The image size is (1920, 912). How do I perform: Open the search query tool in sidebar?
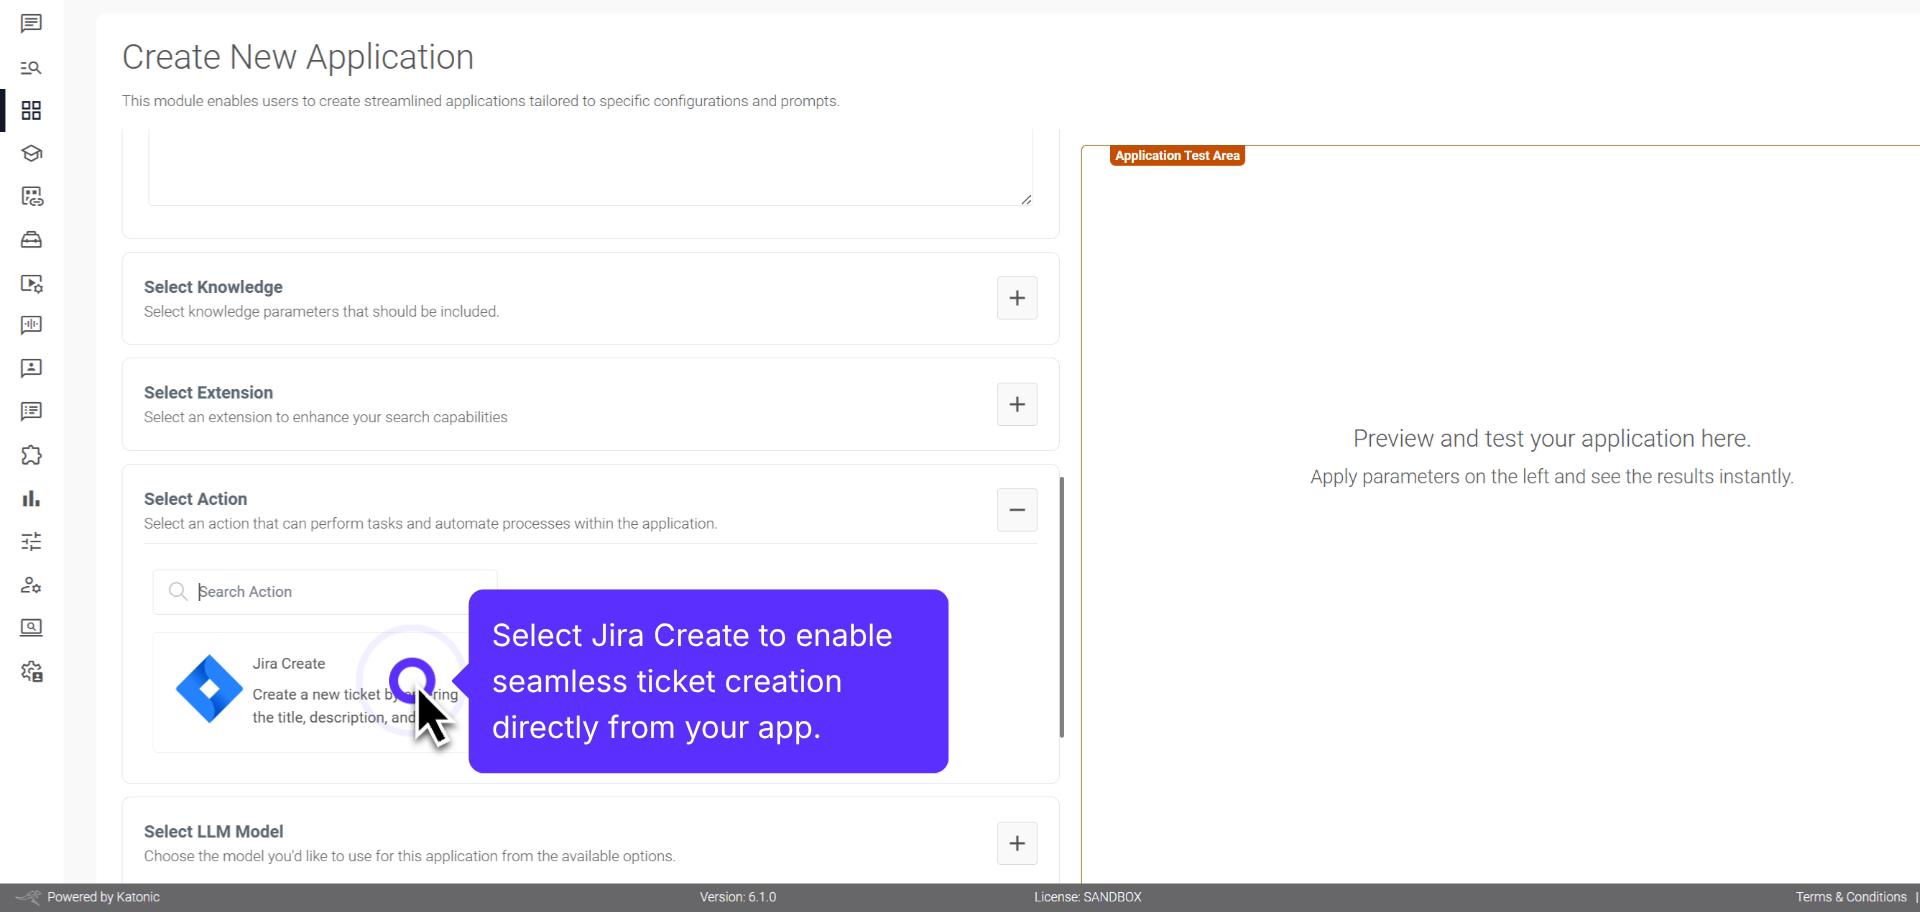click(31, 68)
